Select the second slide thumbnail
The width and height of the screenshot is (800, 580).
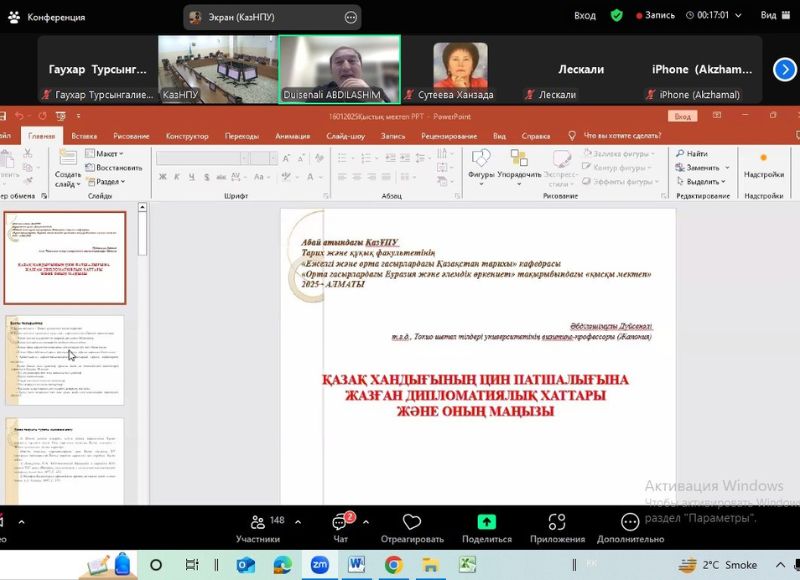tap(65, 360)
